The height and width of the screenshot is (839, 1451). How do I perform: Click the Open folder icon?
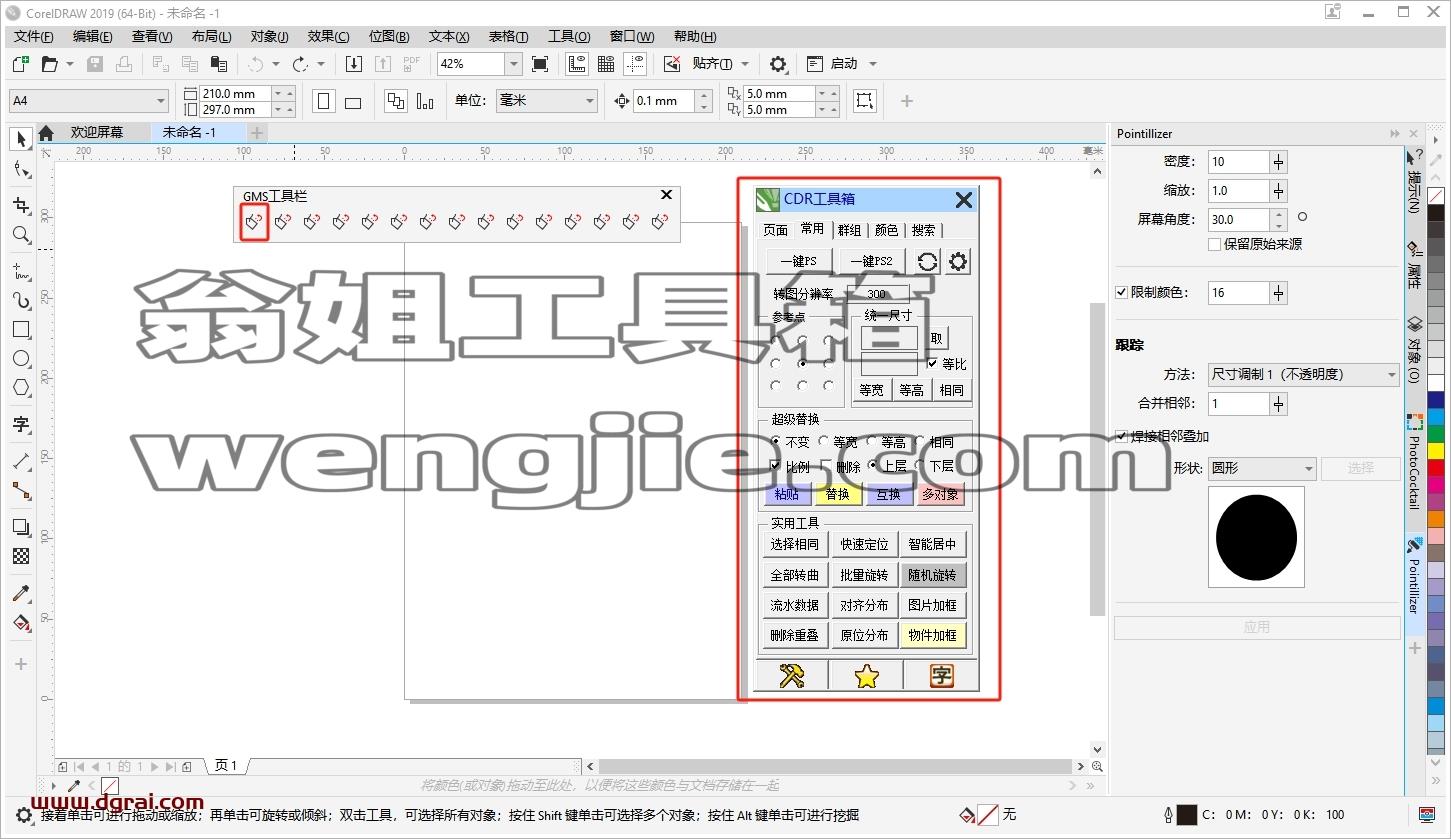[49, 64]
